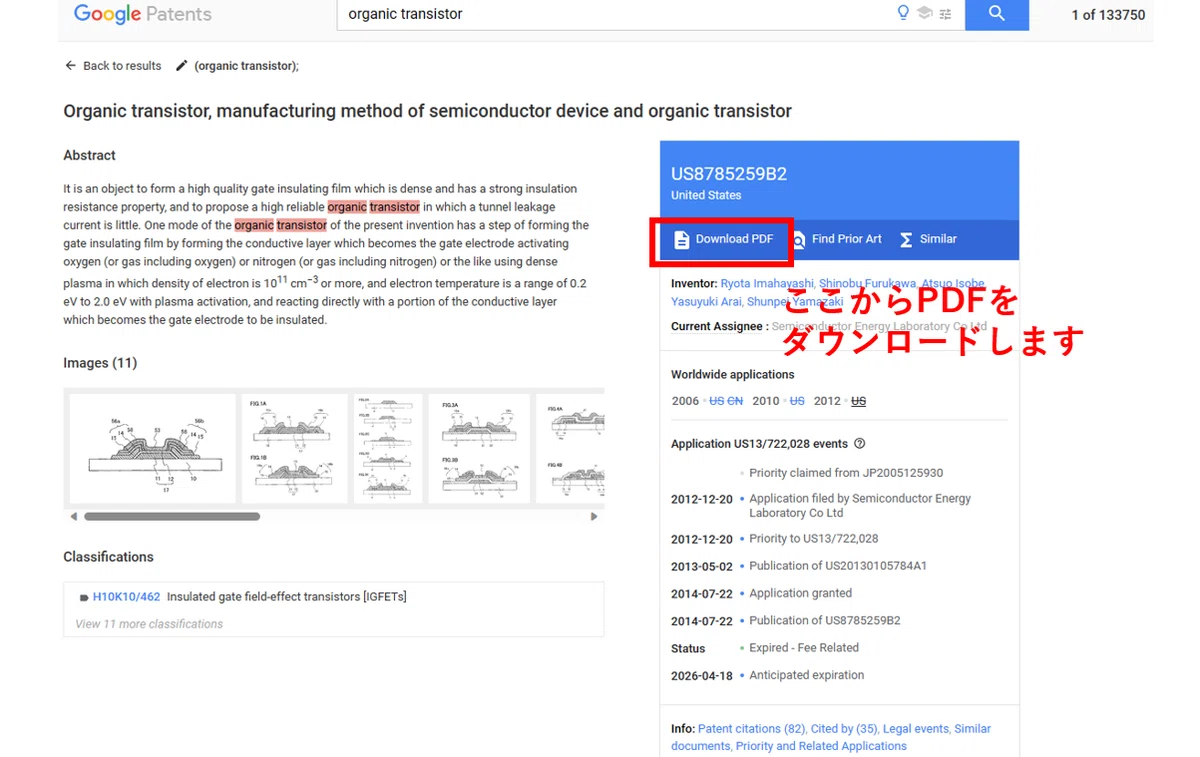Viewport: 1200px width, 757px height.
Task: Open classification H10K10/462 link
Action: (x=126, y=597)
